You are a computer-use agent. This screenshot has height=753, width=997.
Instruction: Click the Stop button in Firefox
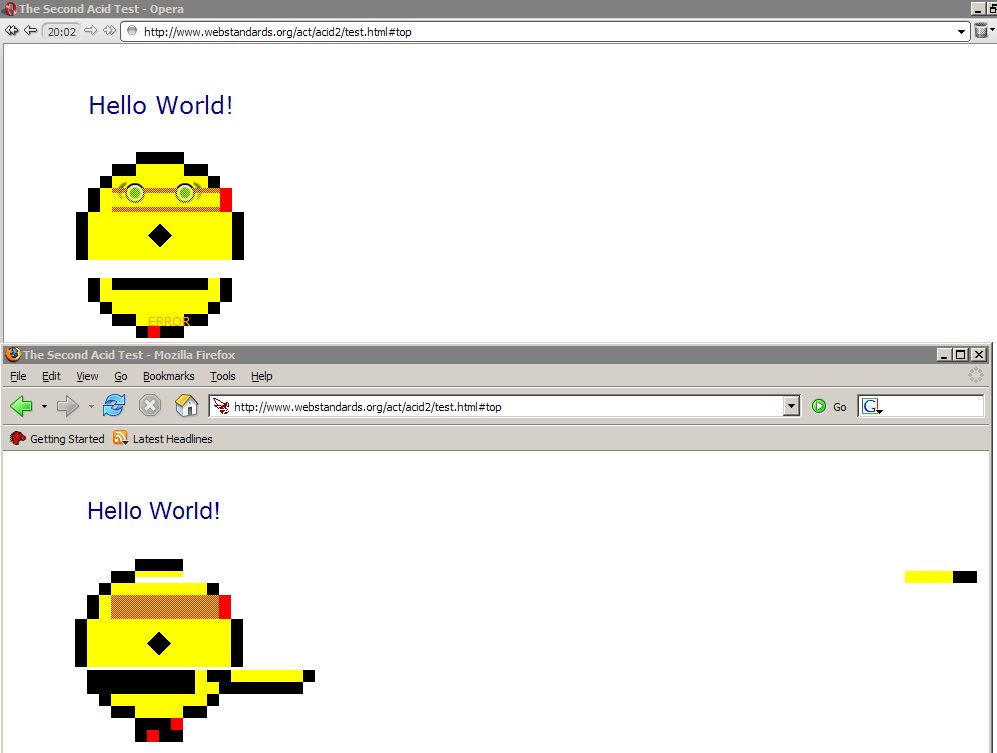[x=150, y=406]
